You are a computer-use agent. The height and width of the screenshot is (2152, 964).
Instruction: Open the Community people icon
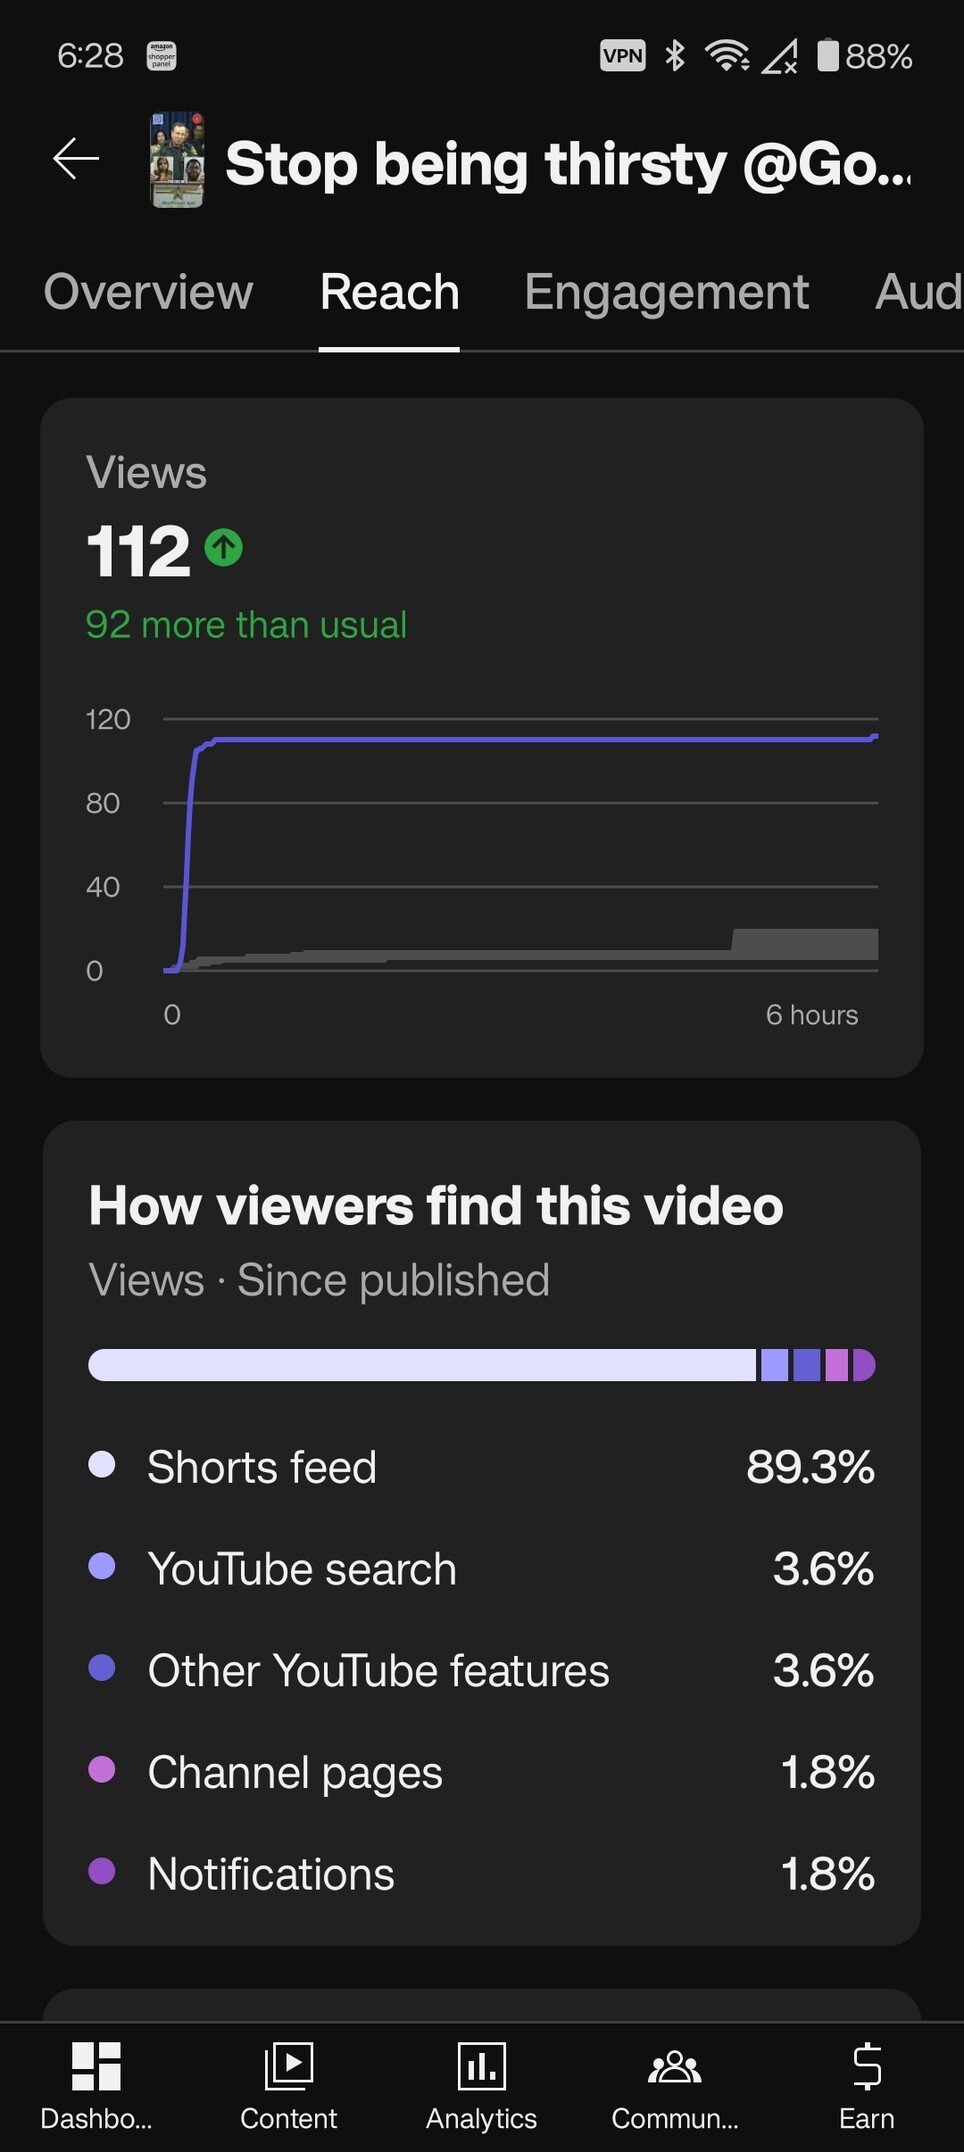click(674, 2066)
